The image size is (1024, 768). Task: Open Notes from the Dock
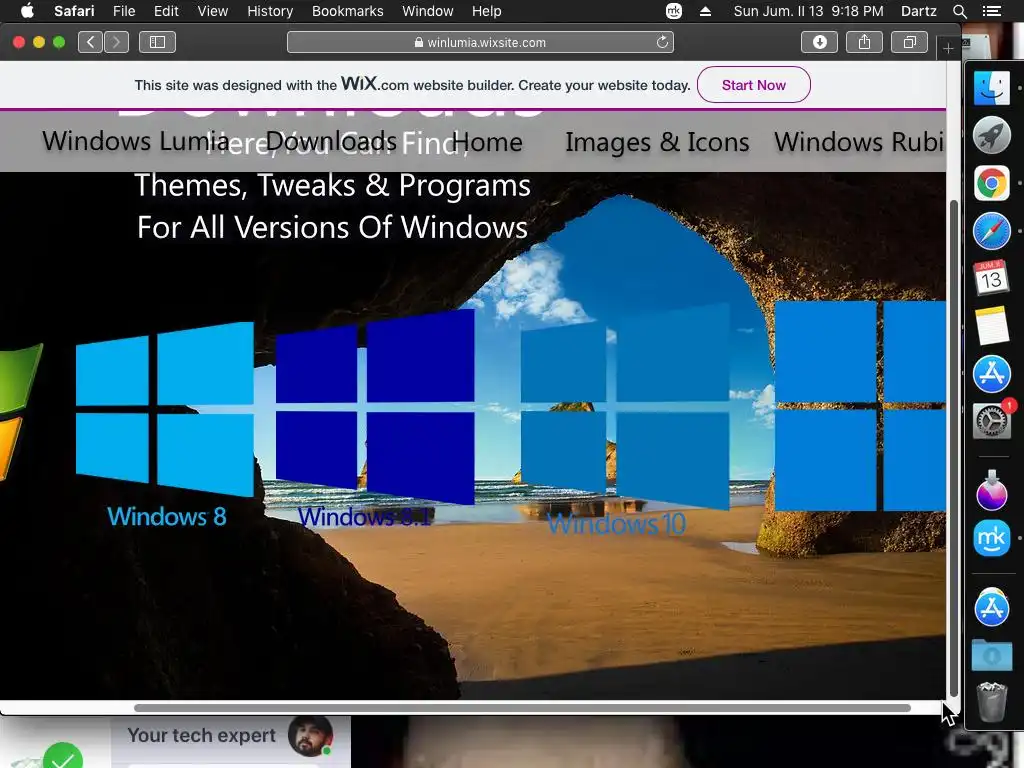(x=991, y=326)
